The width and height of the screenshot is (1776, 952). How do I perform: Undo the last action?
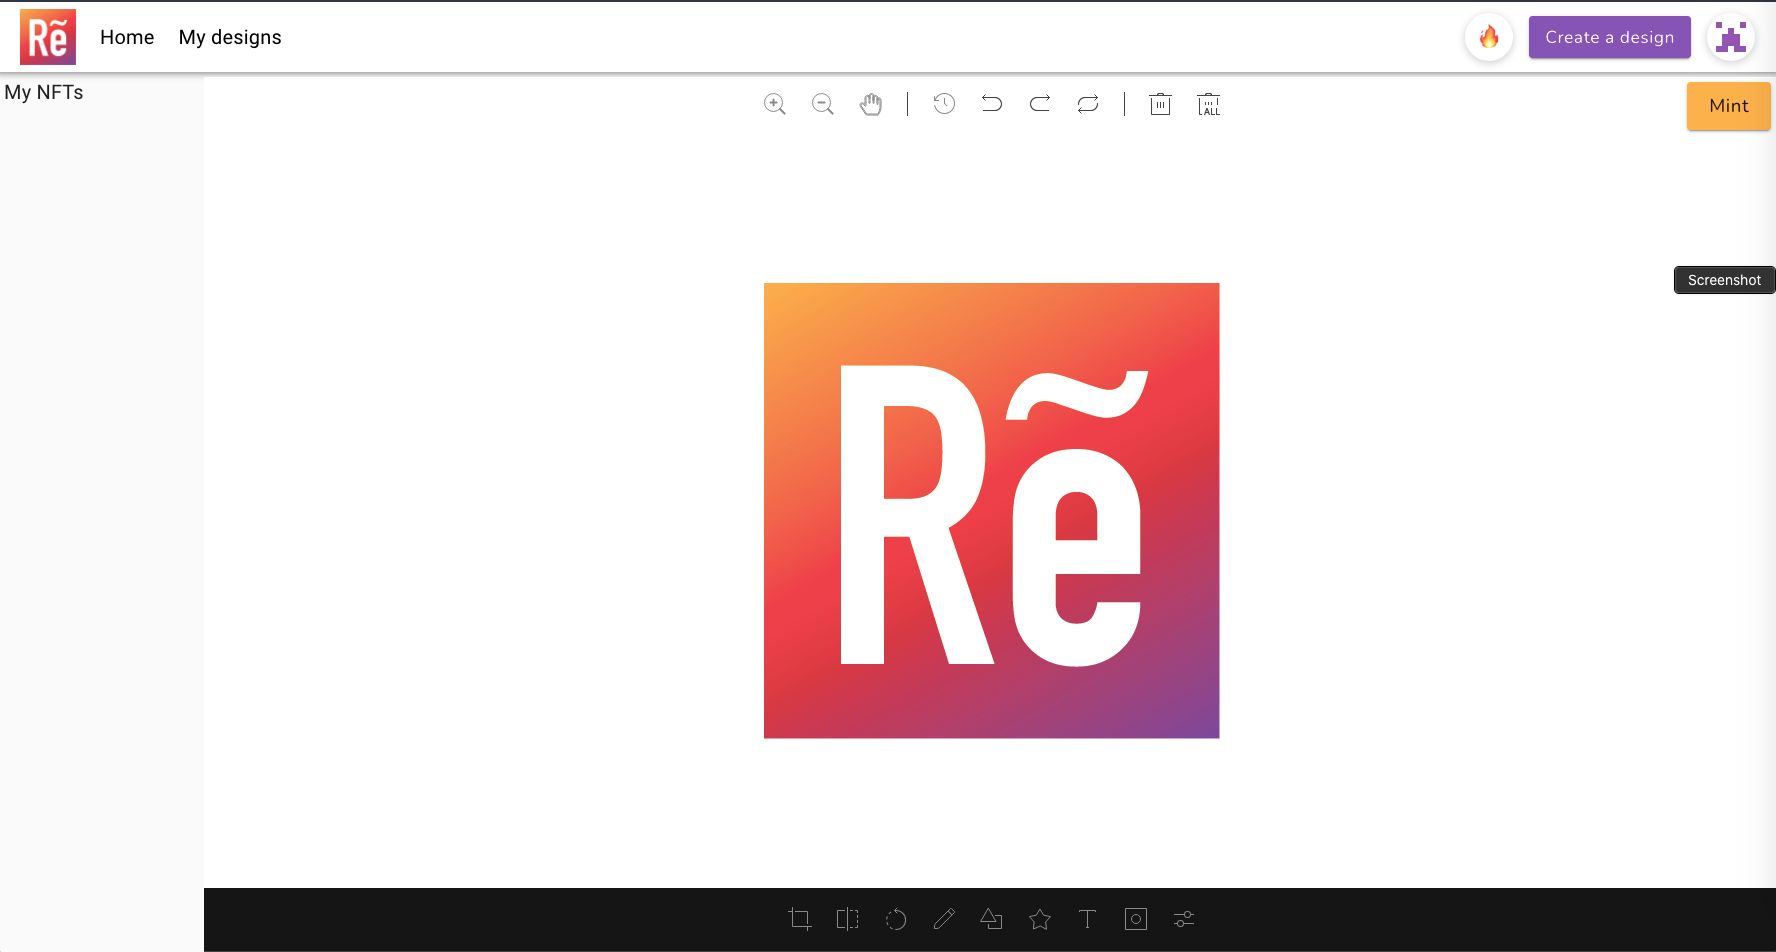pyautogui.click(x=991, y=103)
